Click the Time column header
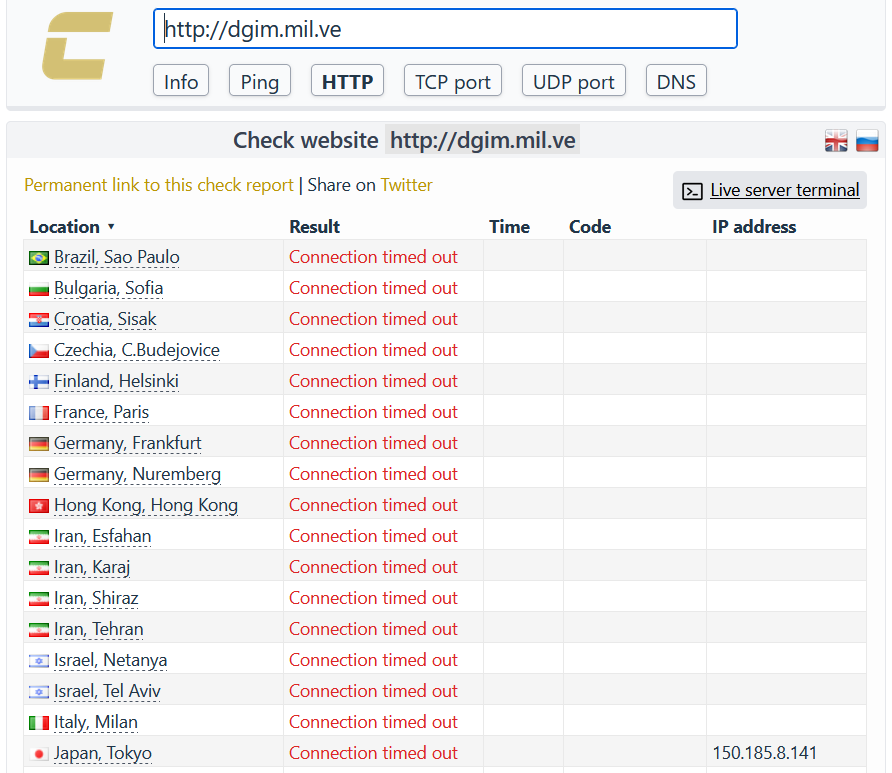Image resolution: width=892 pixels, height=773 pixels. [510, 227]
